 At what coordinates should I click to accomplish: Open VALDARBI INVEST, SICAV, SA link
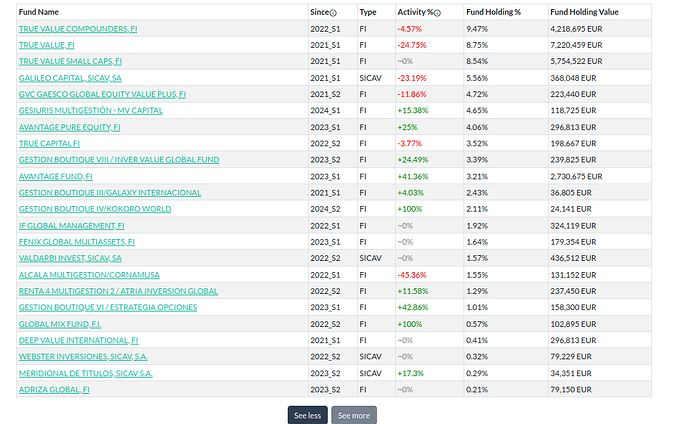tap(70, 259)
